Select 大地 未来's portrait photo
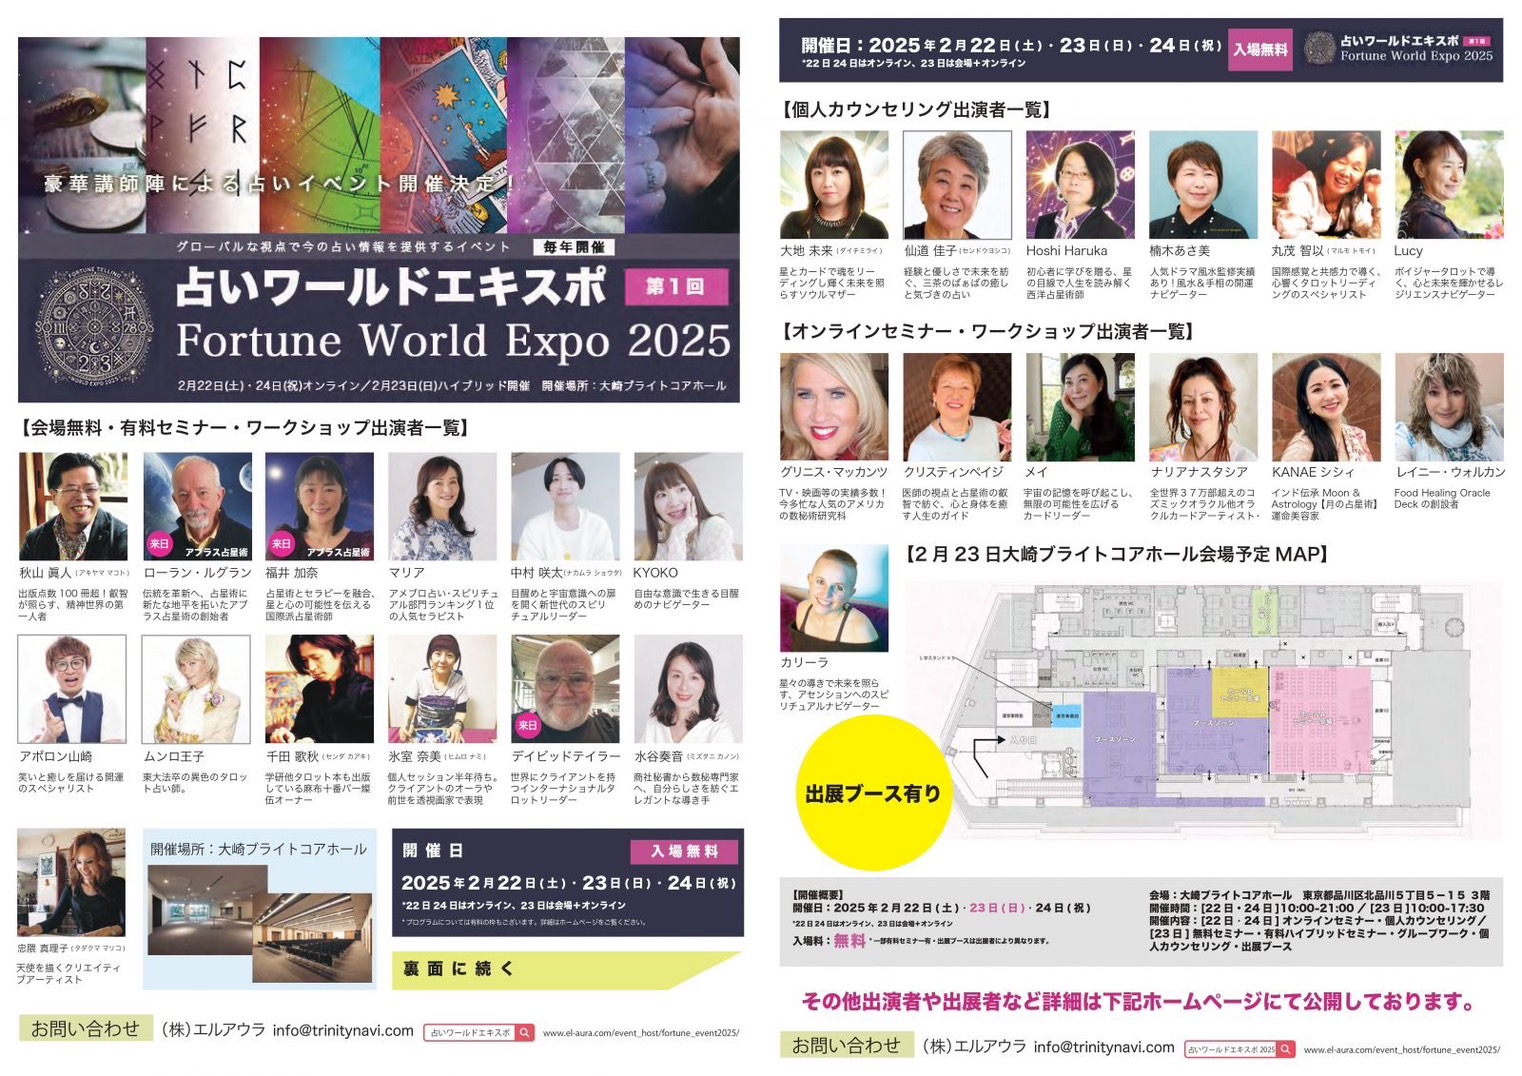The width and height of the screenshot is (1522, 1076). (x=834, y=184)
